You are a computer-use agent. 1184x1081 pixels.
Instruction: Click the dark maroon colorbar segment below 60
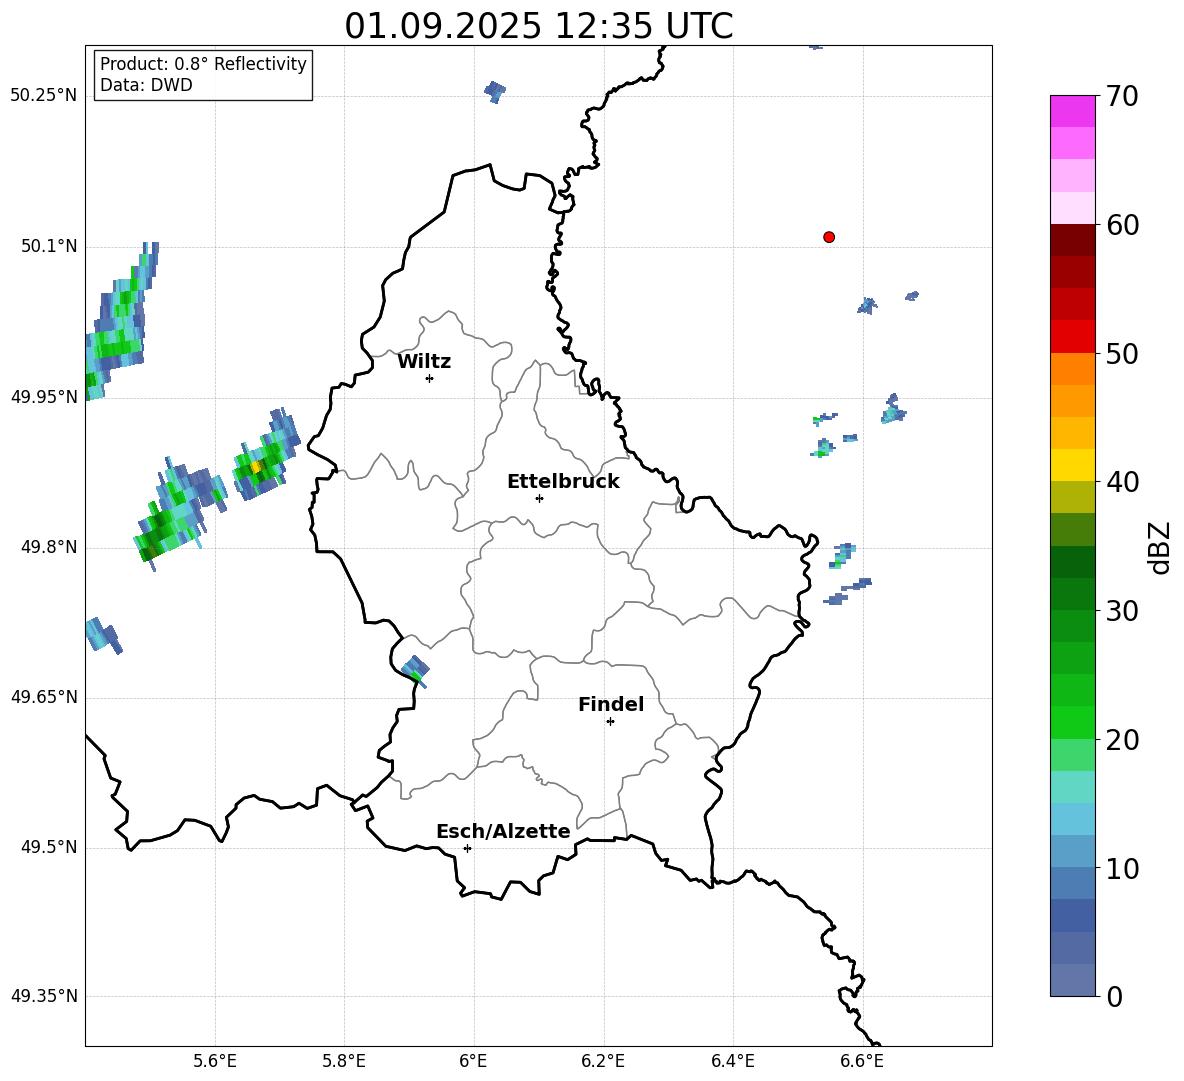1072,240
